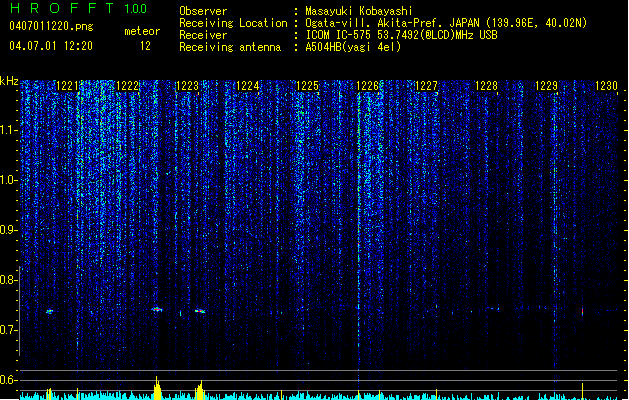Viewport: 629px width, 400px height.
Task: Click the 1.1 kHz axis tick label
Action: point(8,130)
